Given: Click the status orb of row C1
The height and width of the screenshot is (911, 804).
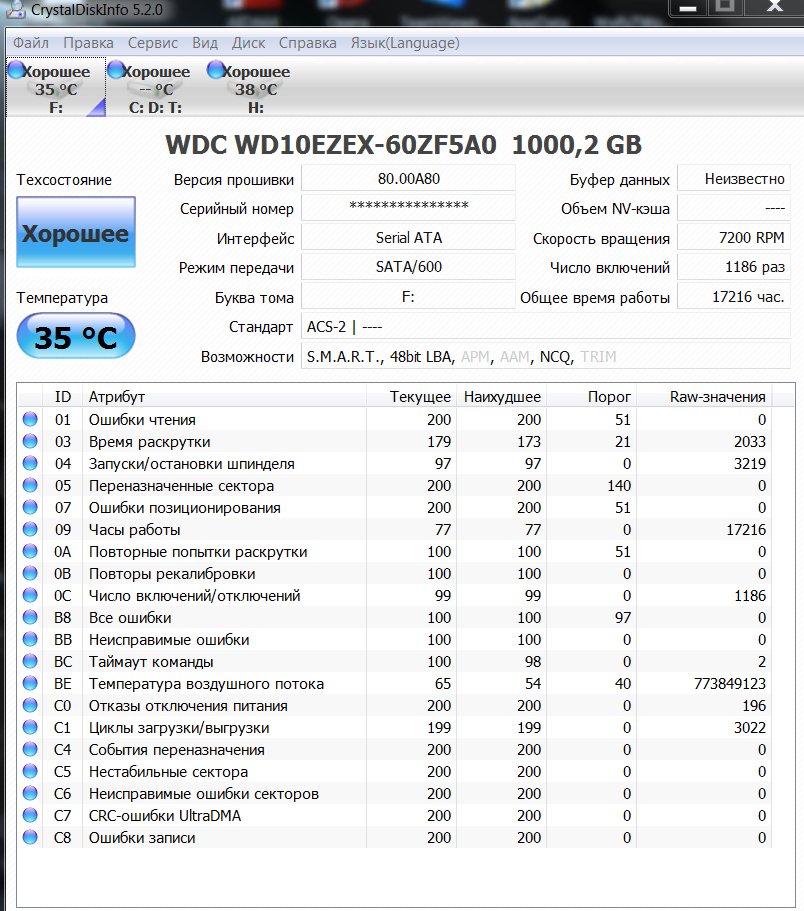Looking at the screenshot, I should click(x=30, y=727).
